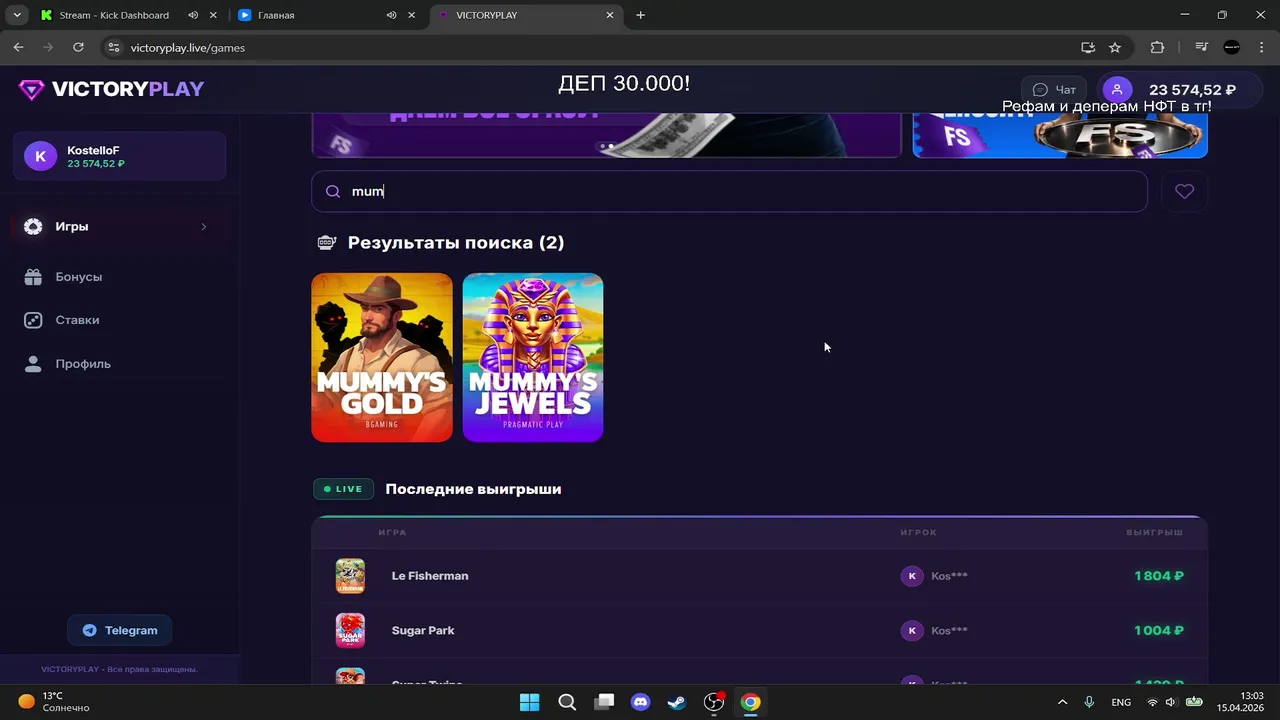Image resolution: width=1280 pixels, height=720 pixels.
Task: Open the Windows Start menu
Action: click(529, 702)
